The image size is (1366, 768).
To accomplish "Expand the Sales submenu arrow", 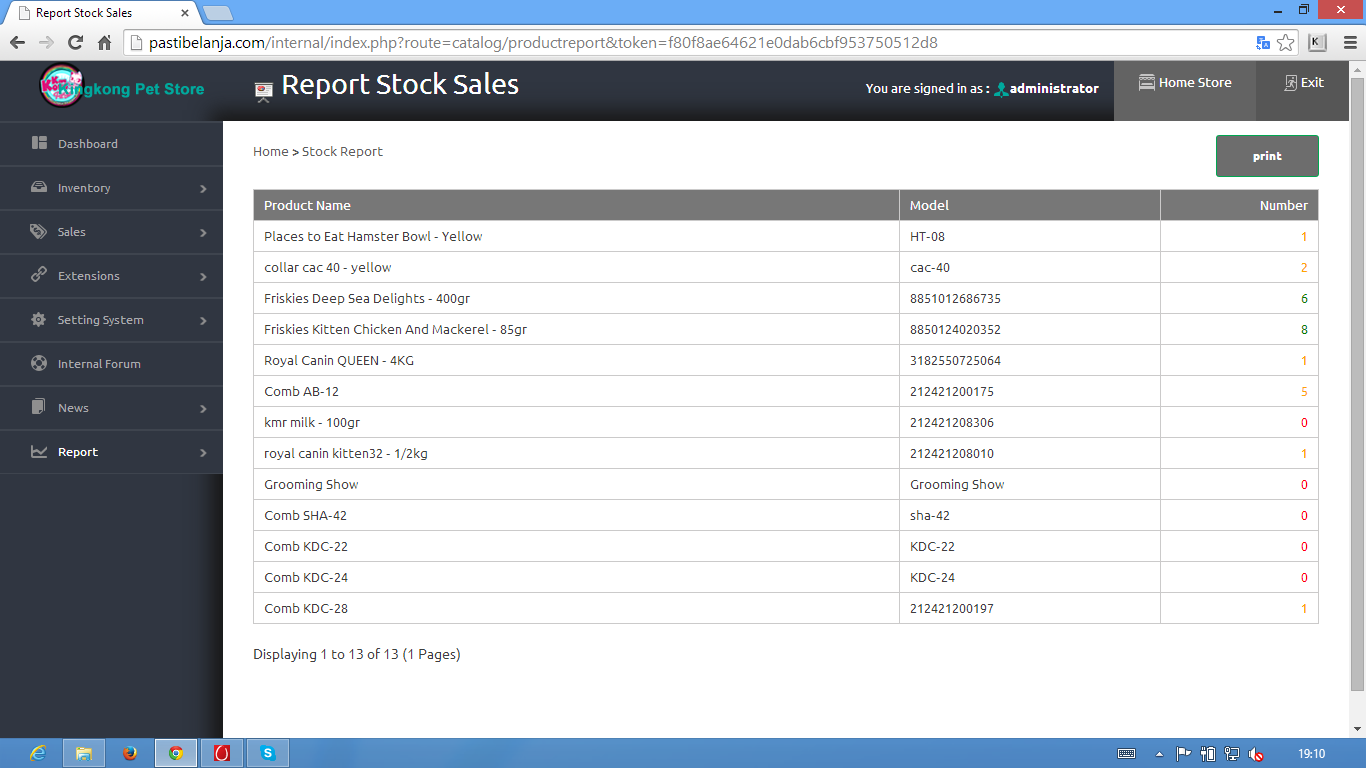I will point(203,233).
